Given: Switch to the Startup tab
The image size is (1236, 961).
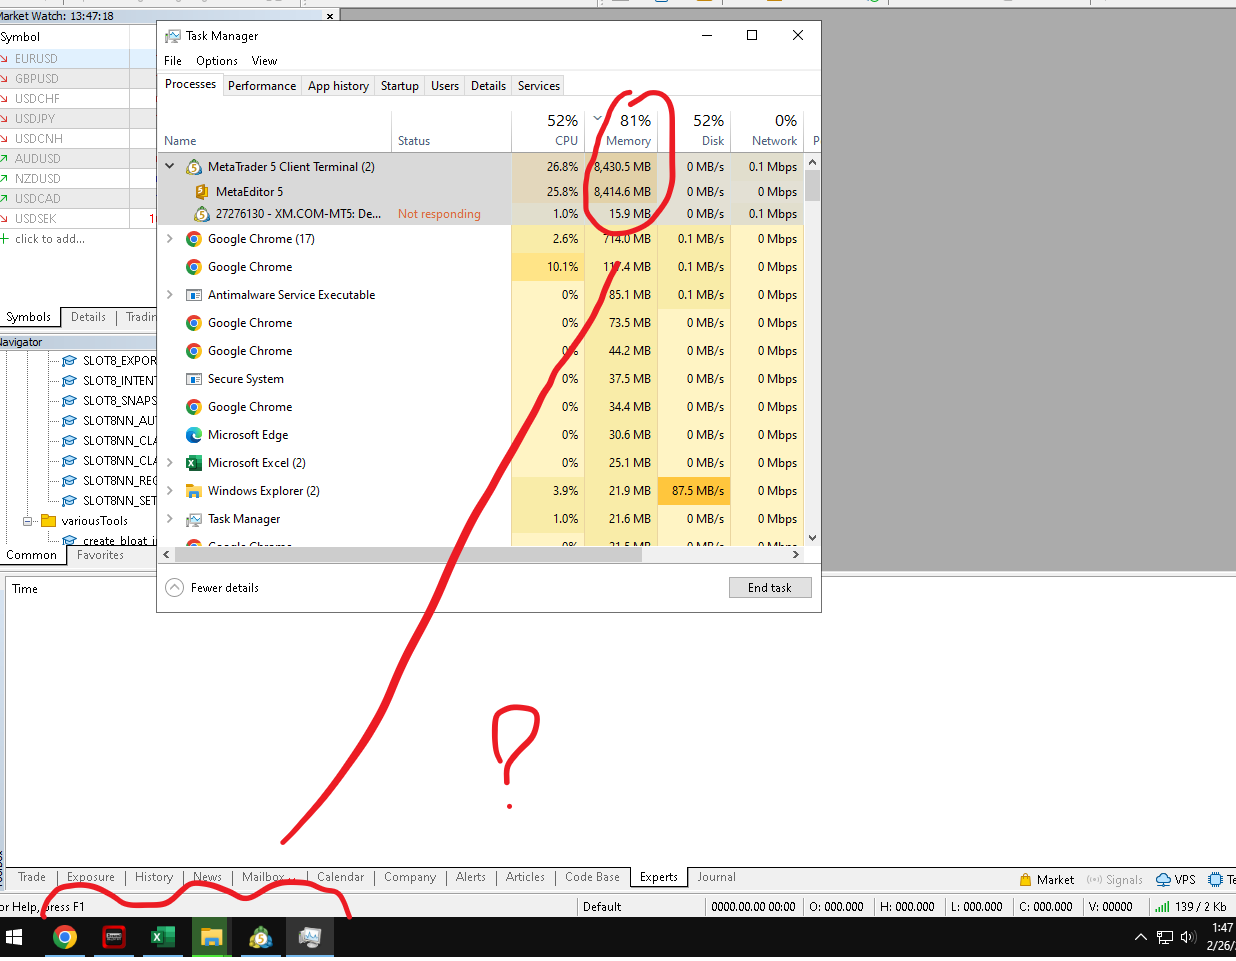Looking at the screenshot, I should 400,86.
